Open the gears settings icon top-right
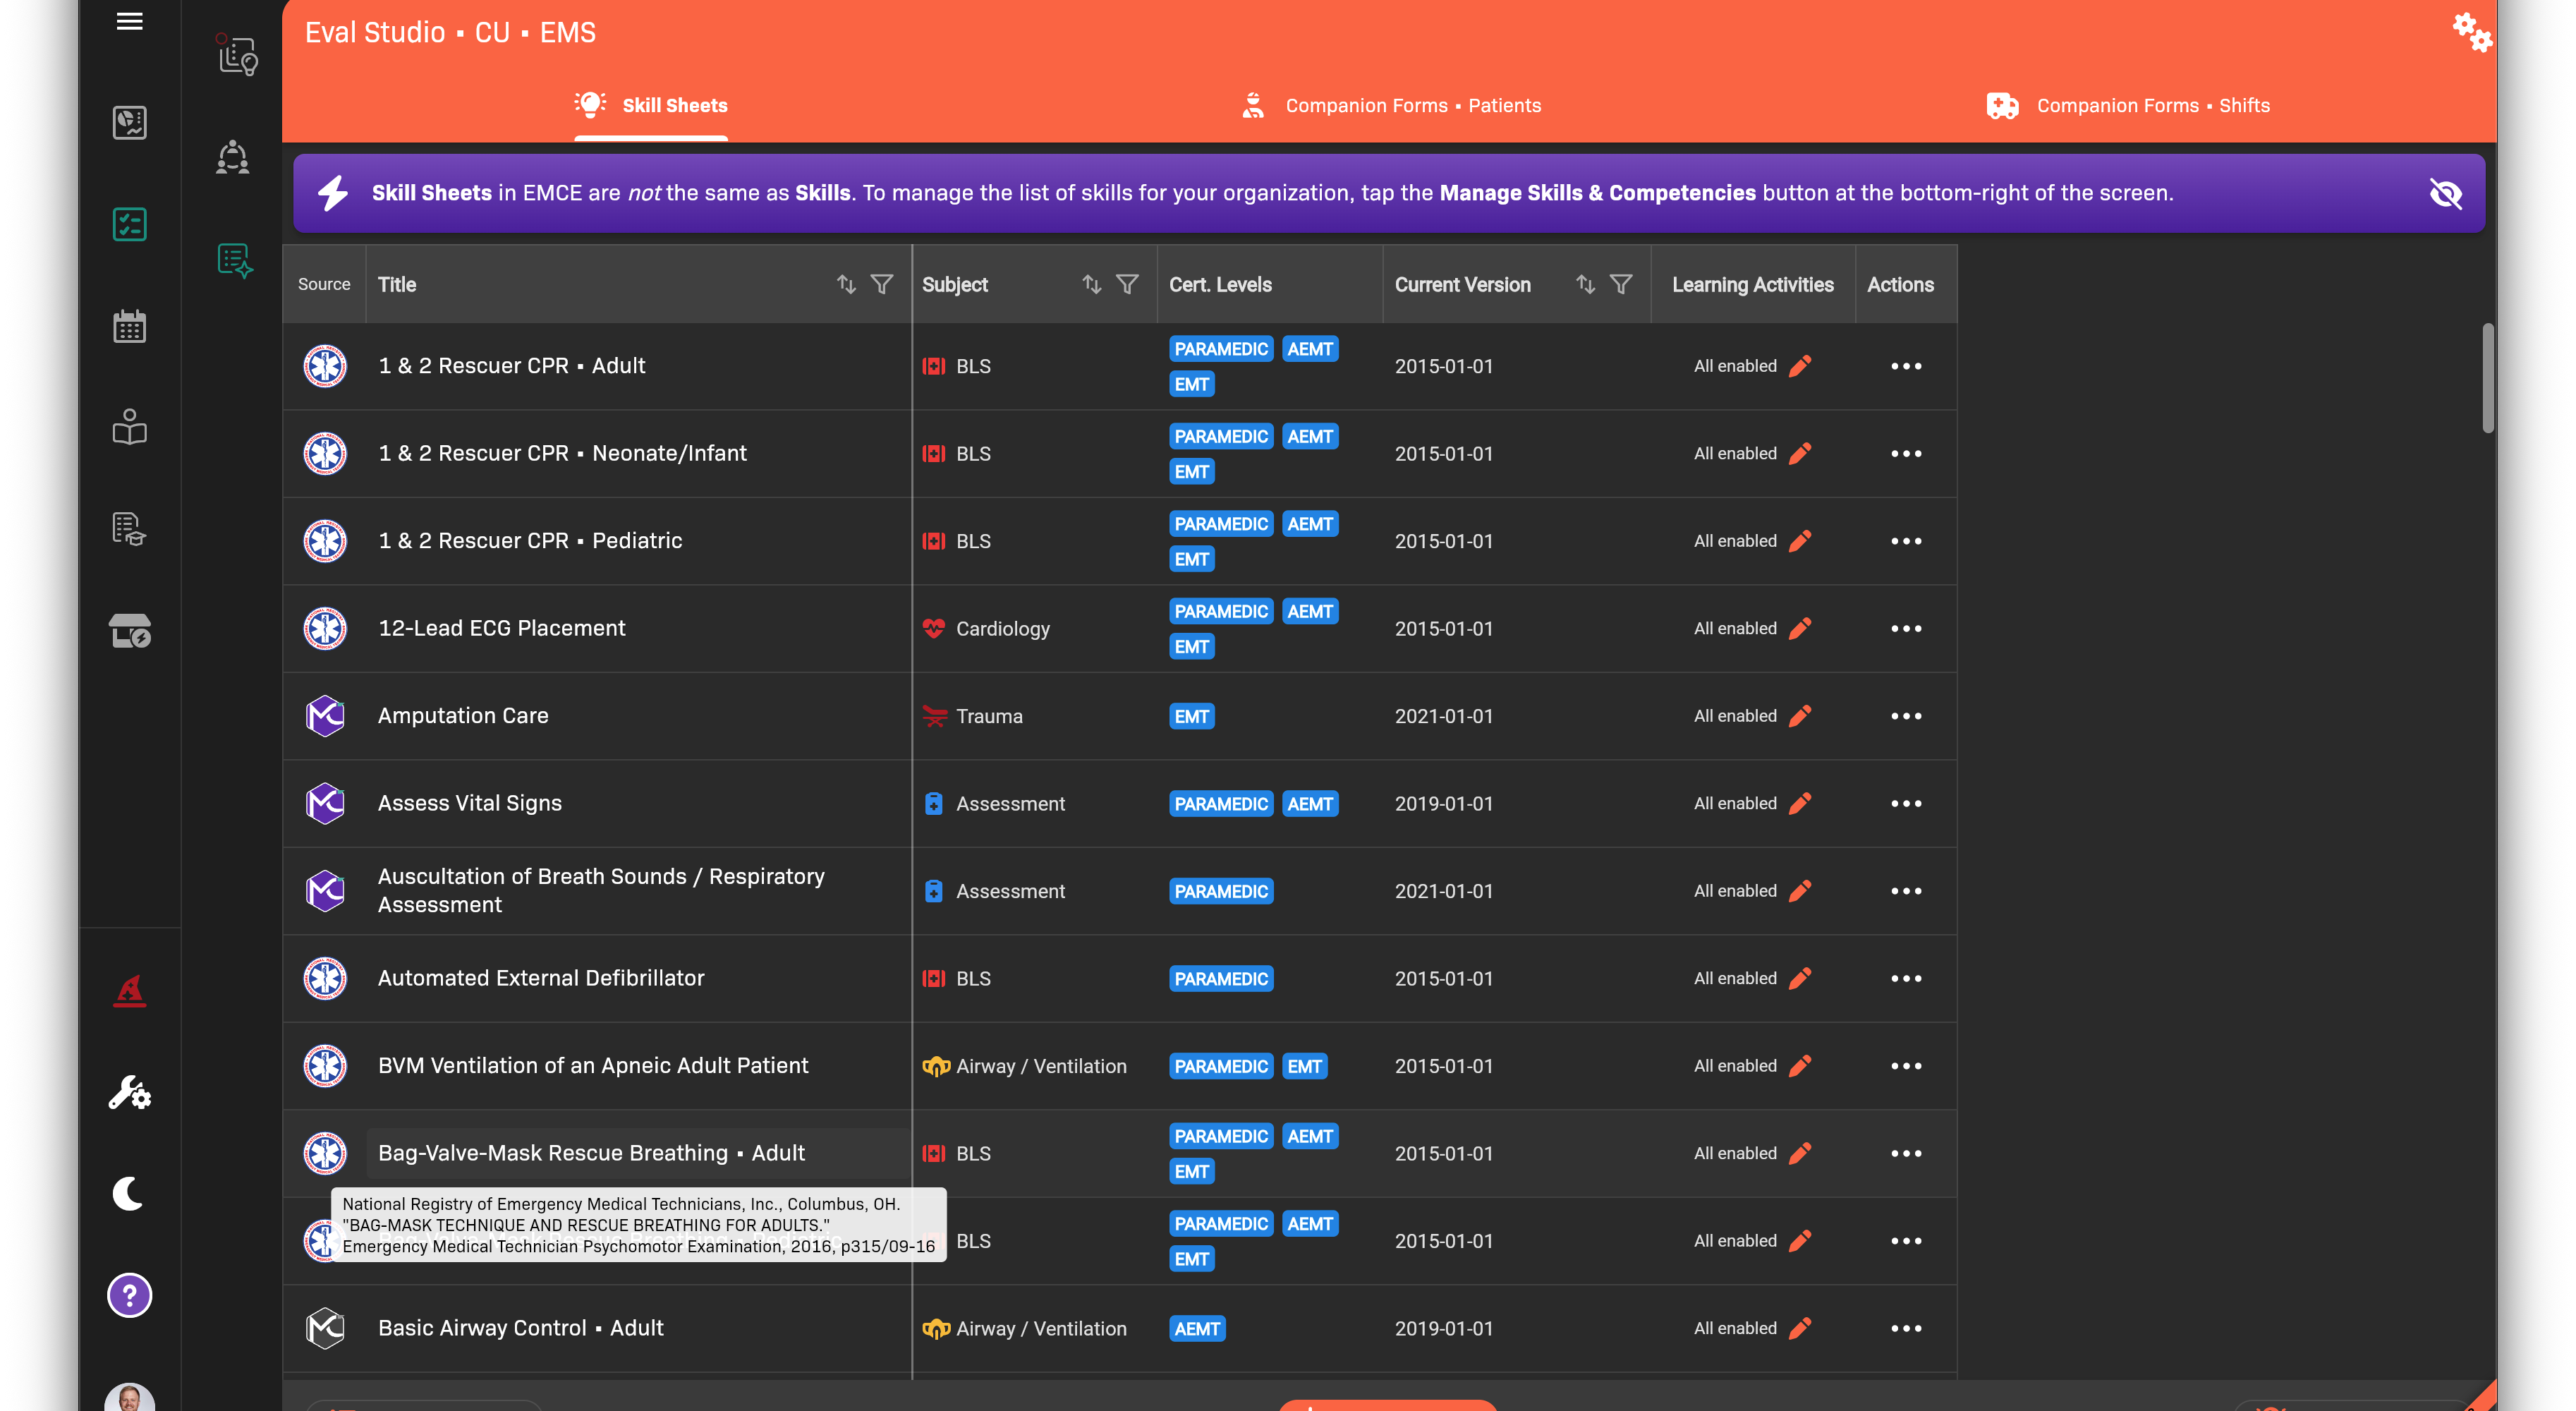 (x=2471, y=32)
